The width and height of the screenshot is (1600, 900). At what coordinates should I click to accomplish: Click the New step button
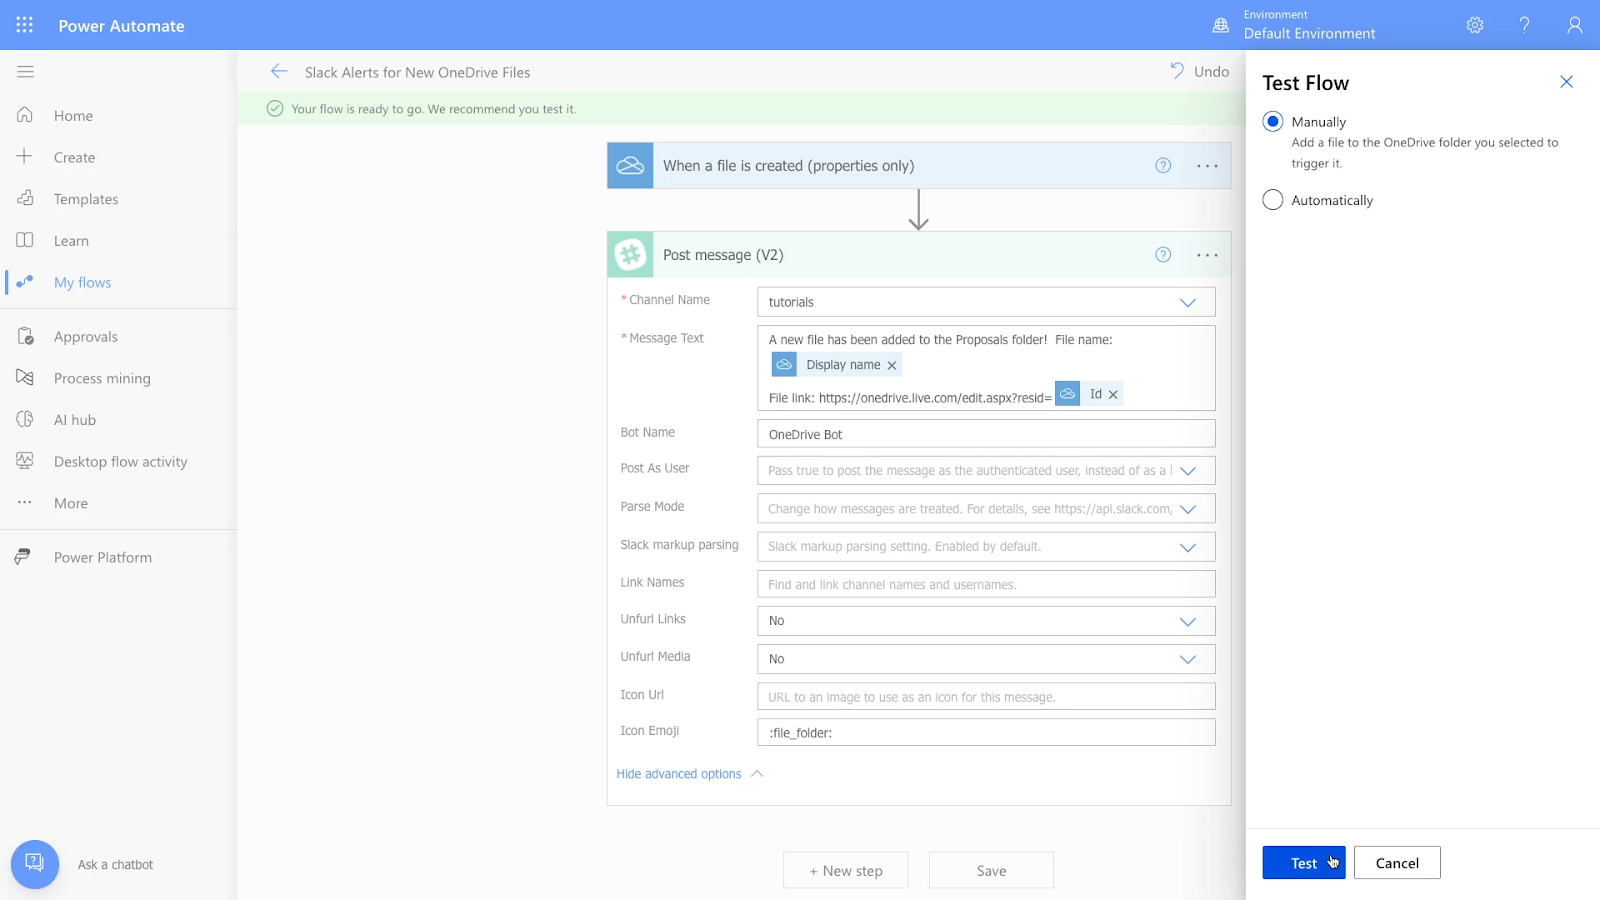pyautogui.click(x=846, y=870)
